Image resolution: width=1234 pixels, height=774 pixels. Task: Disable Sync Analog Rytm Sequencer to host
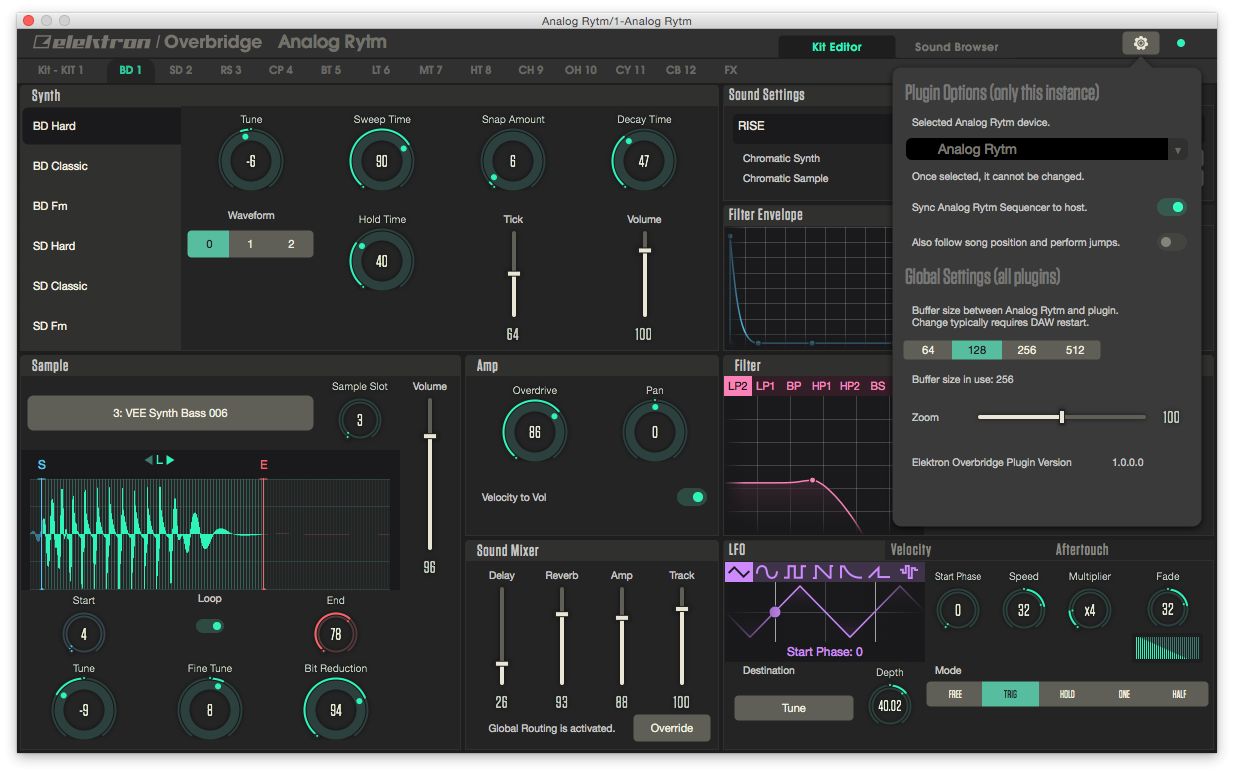pos(1171,207)
